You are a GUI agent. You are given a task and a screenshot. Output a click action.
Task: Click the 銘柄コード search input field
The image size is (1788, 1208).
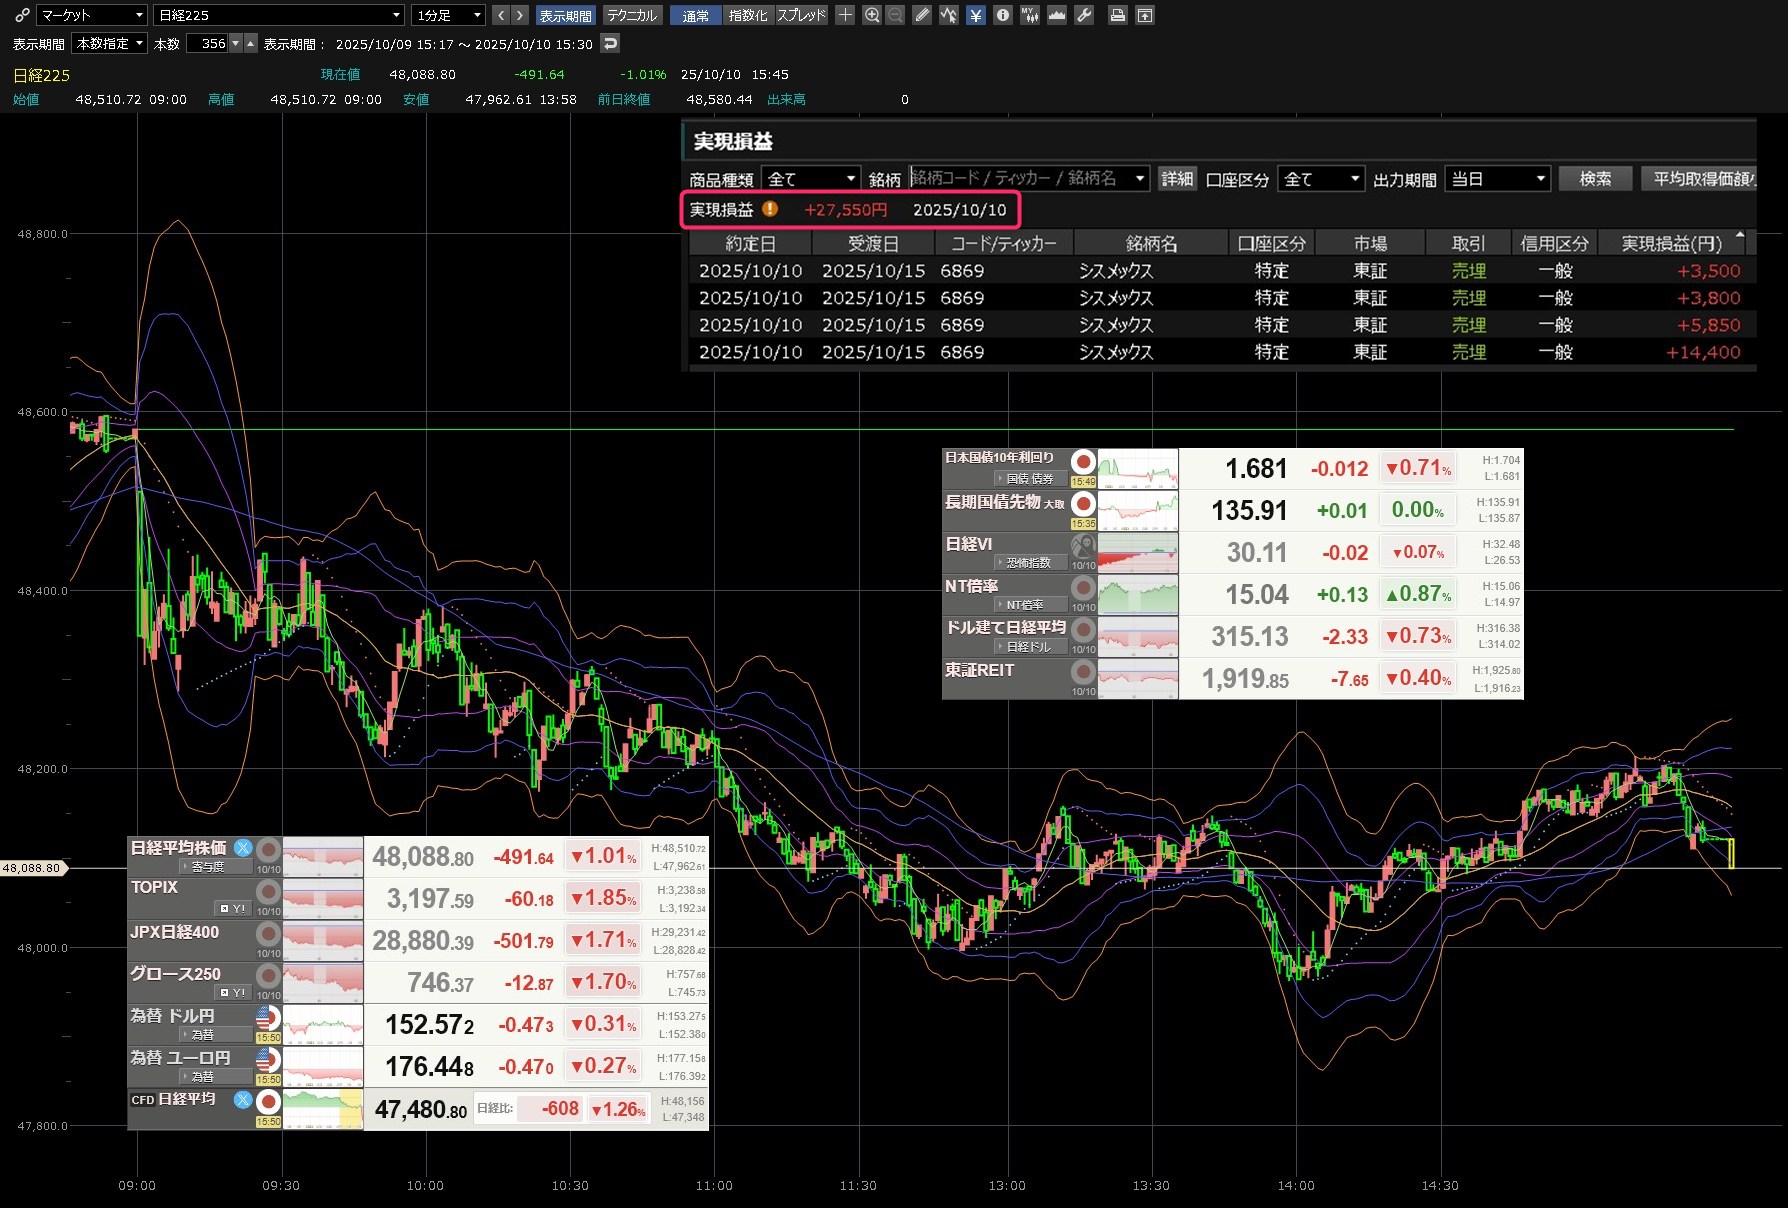click(x=1020, y=178)
